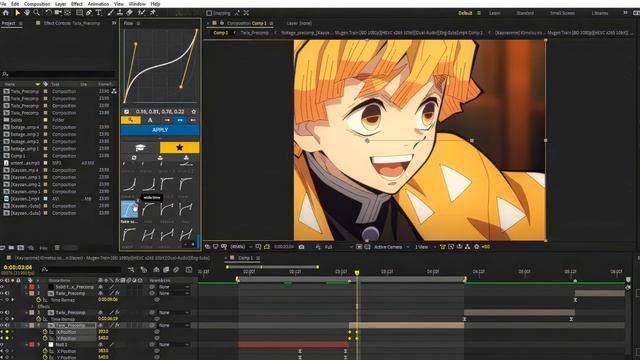
Task: Open the viewer resolution Full dropdown
Action: pos(339,247)
